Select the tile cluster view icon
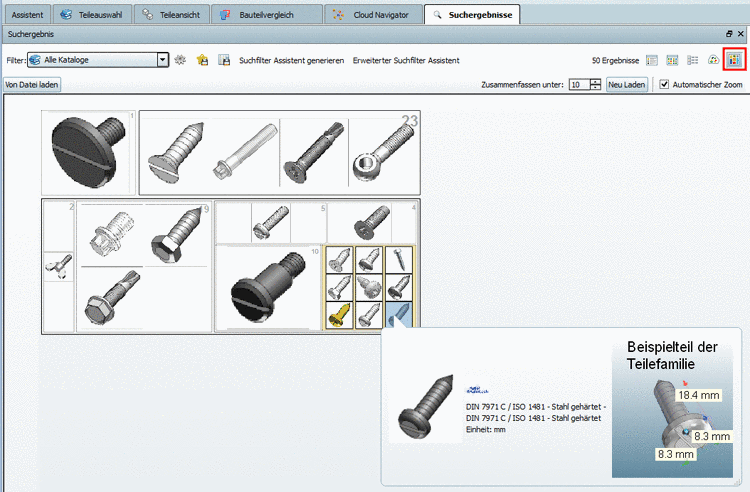The width and height of the screenshot is (750, 492). point(734,60)
